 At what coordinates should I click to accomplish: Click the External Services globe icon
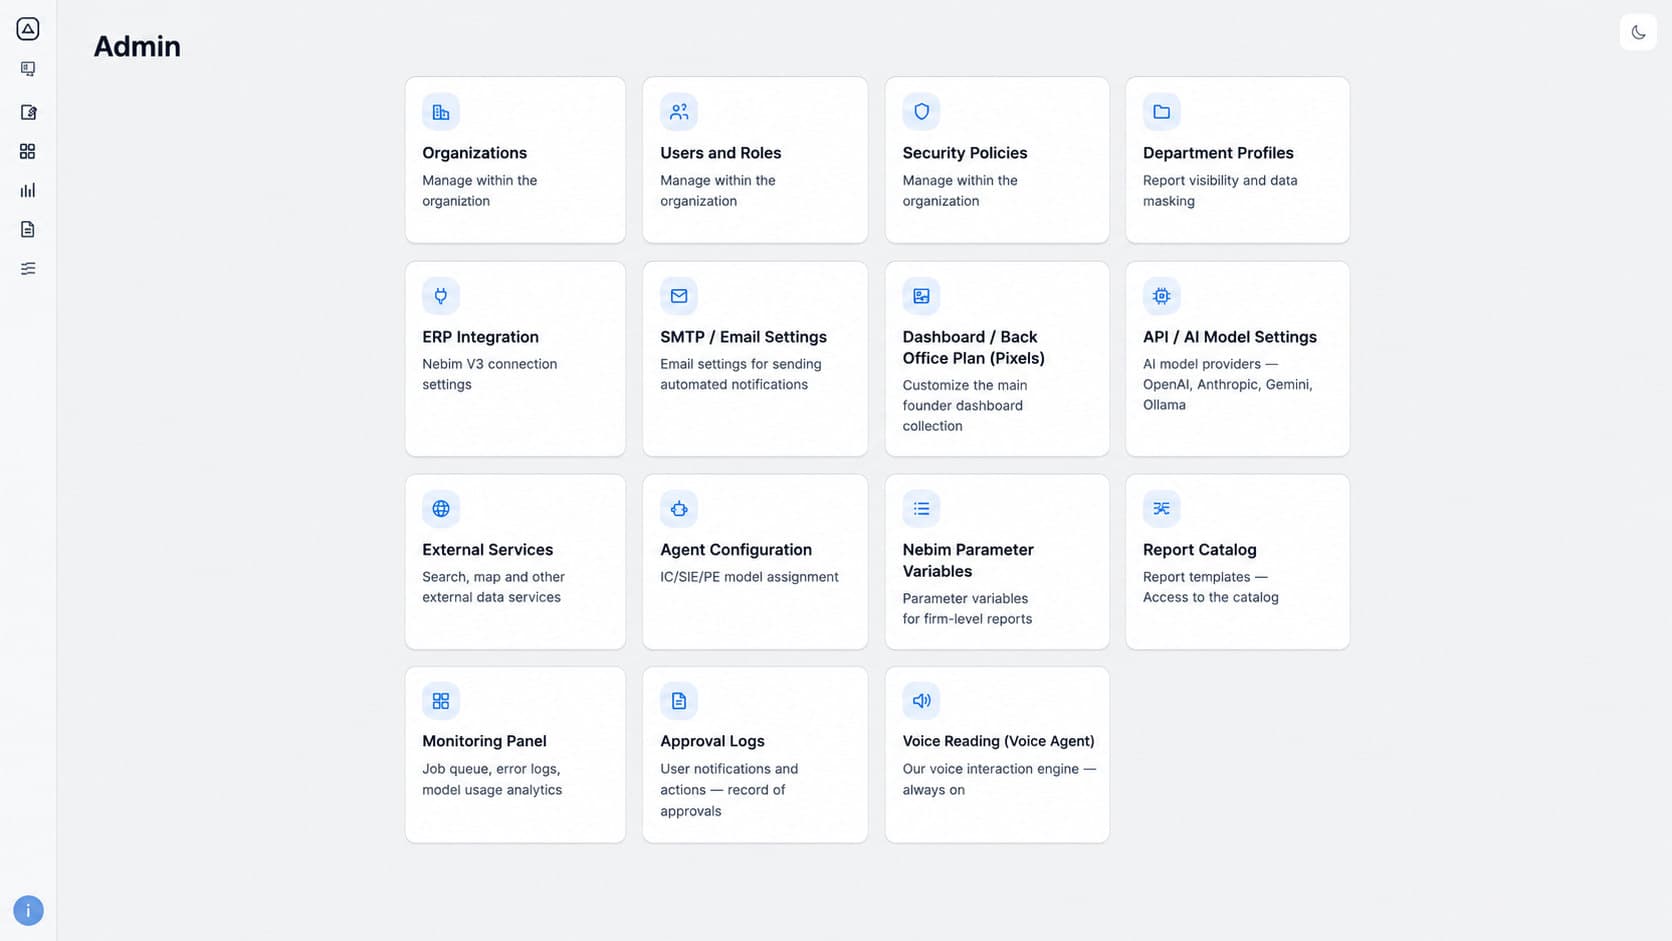tap(441, 509)
